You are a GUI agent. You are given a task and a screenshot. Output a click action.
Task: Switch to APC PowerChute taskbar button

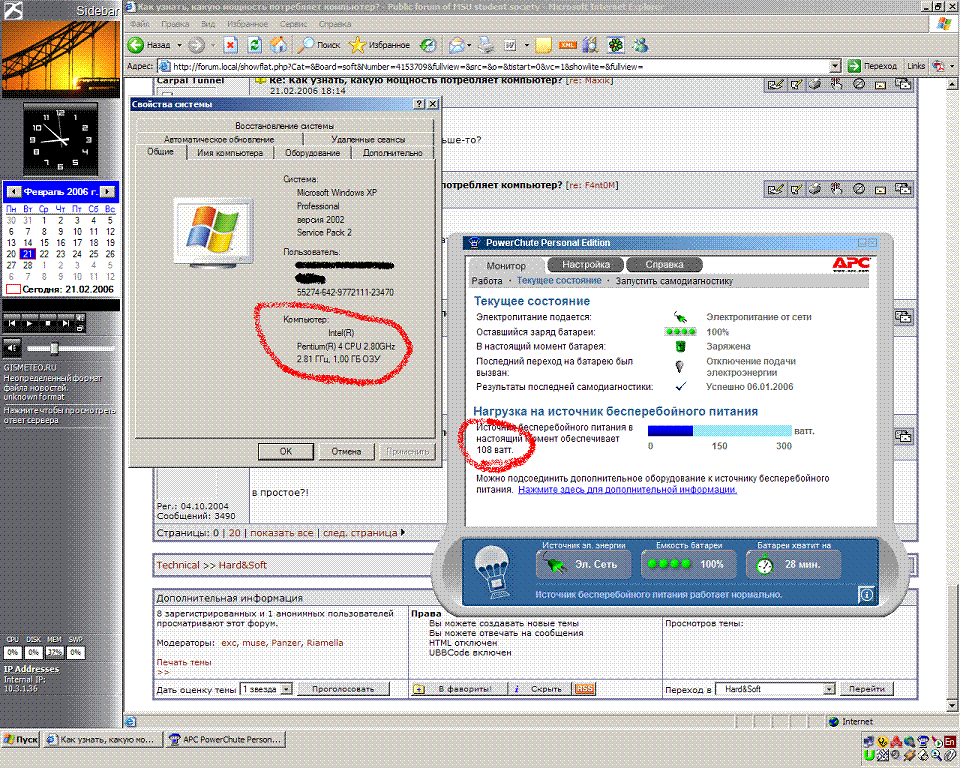tap(225, 739)
